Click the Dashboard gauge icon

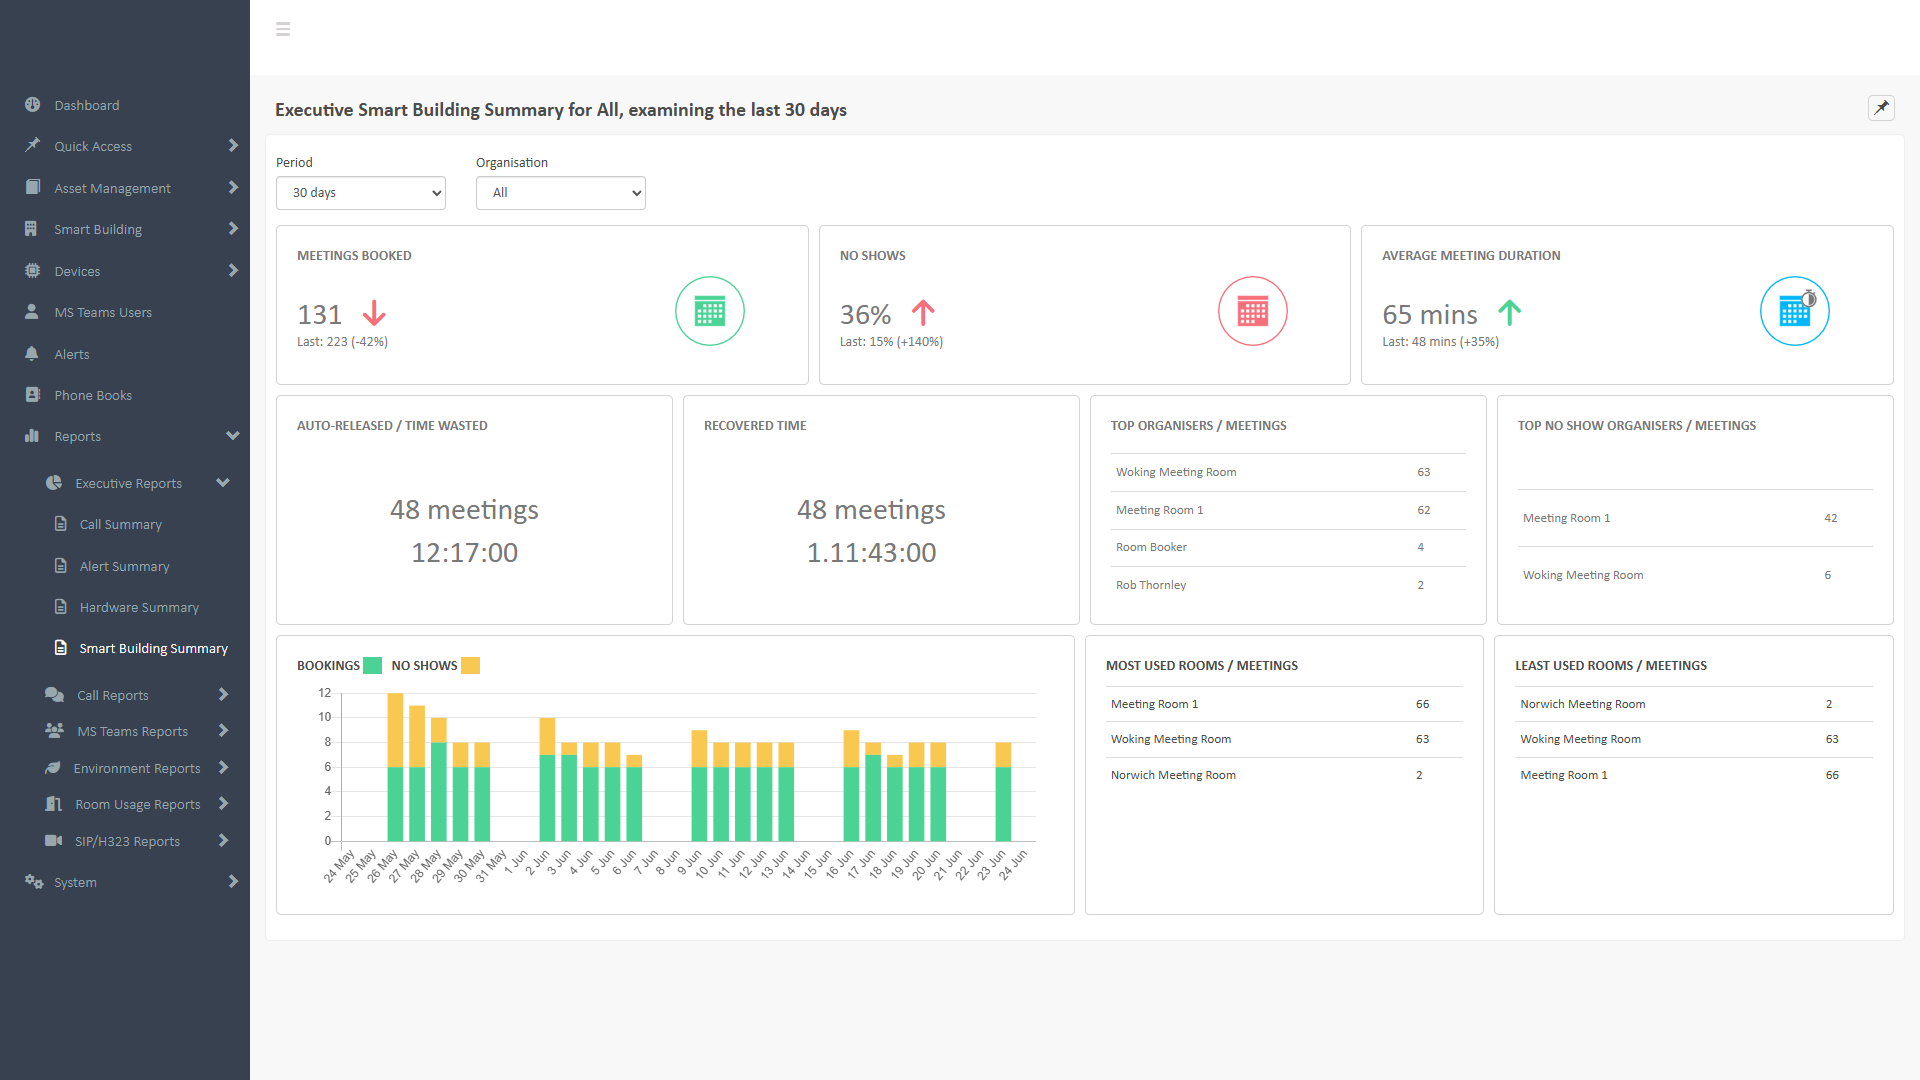coord(32,105)
